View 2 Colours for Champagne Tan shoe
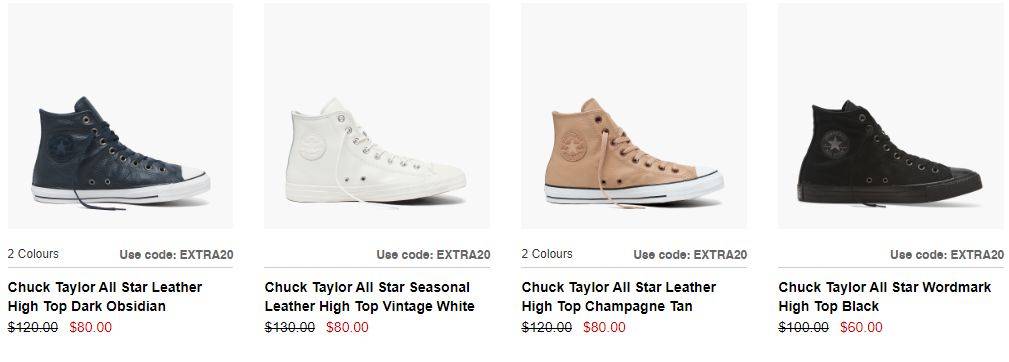Viewport: 1009px width, 362px height. point(547,254)
